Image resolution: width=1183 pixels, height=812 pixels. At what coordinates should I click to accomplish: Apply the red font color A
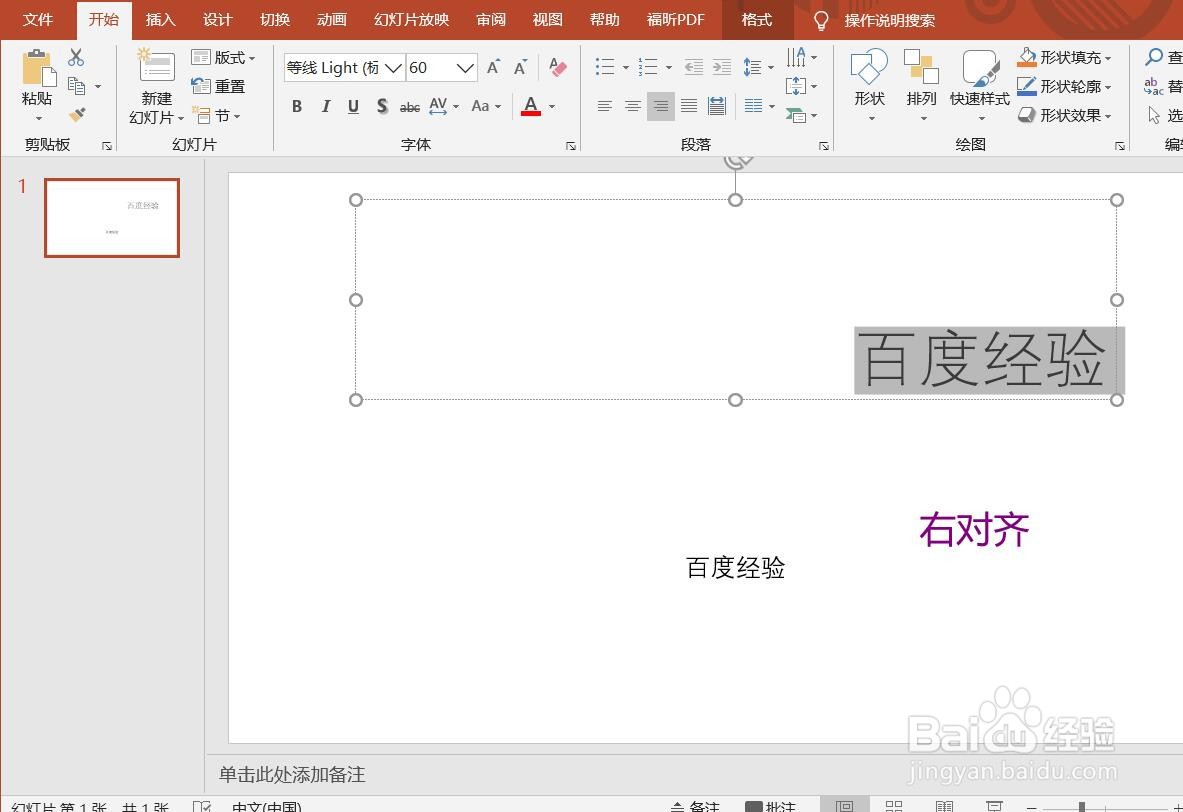click(531, 106)
